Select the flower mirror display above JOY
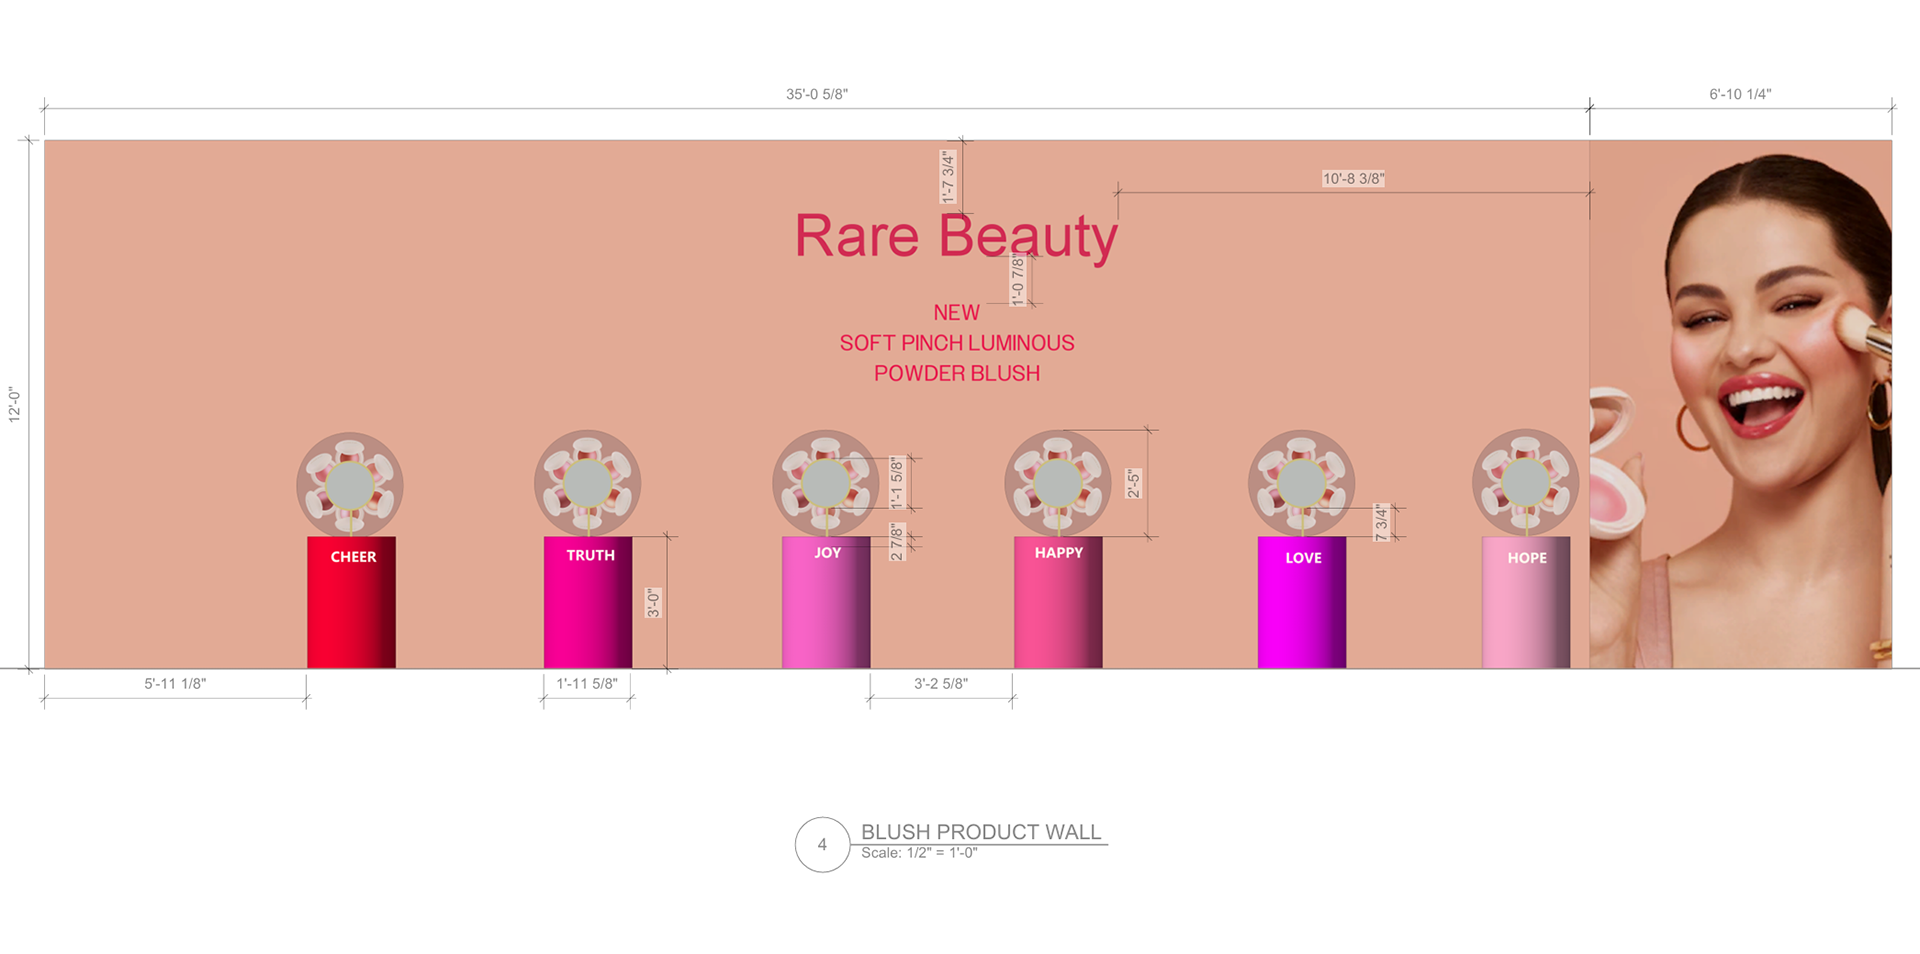The width and height of the screenshot is (1920, 954). pos(825,483)
